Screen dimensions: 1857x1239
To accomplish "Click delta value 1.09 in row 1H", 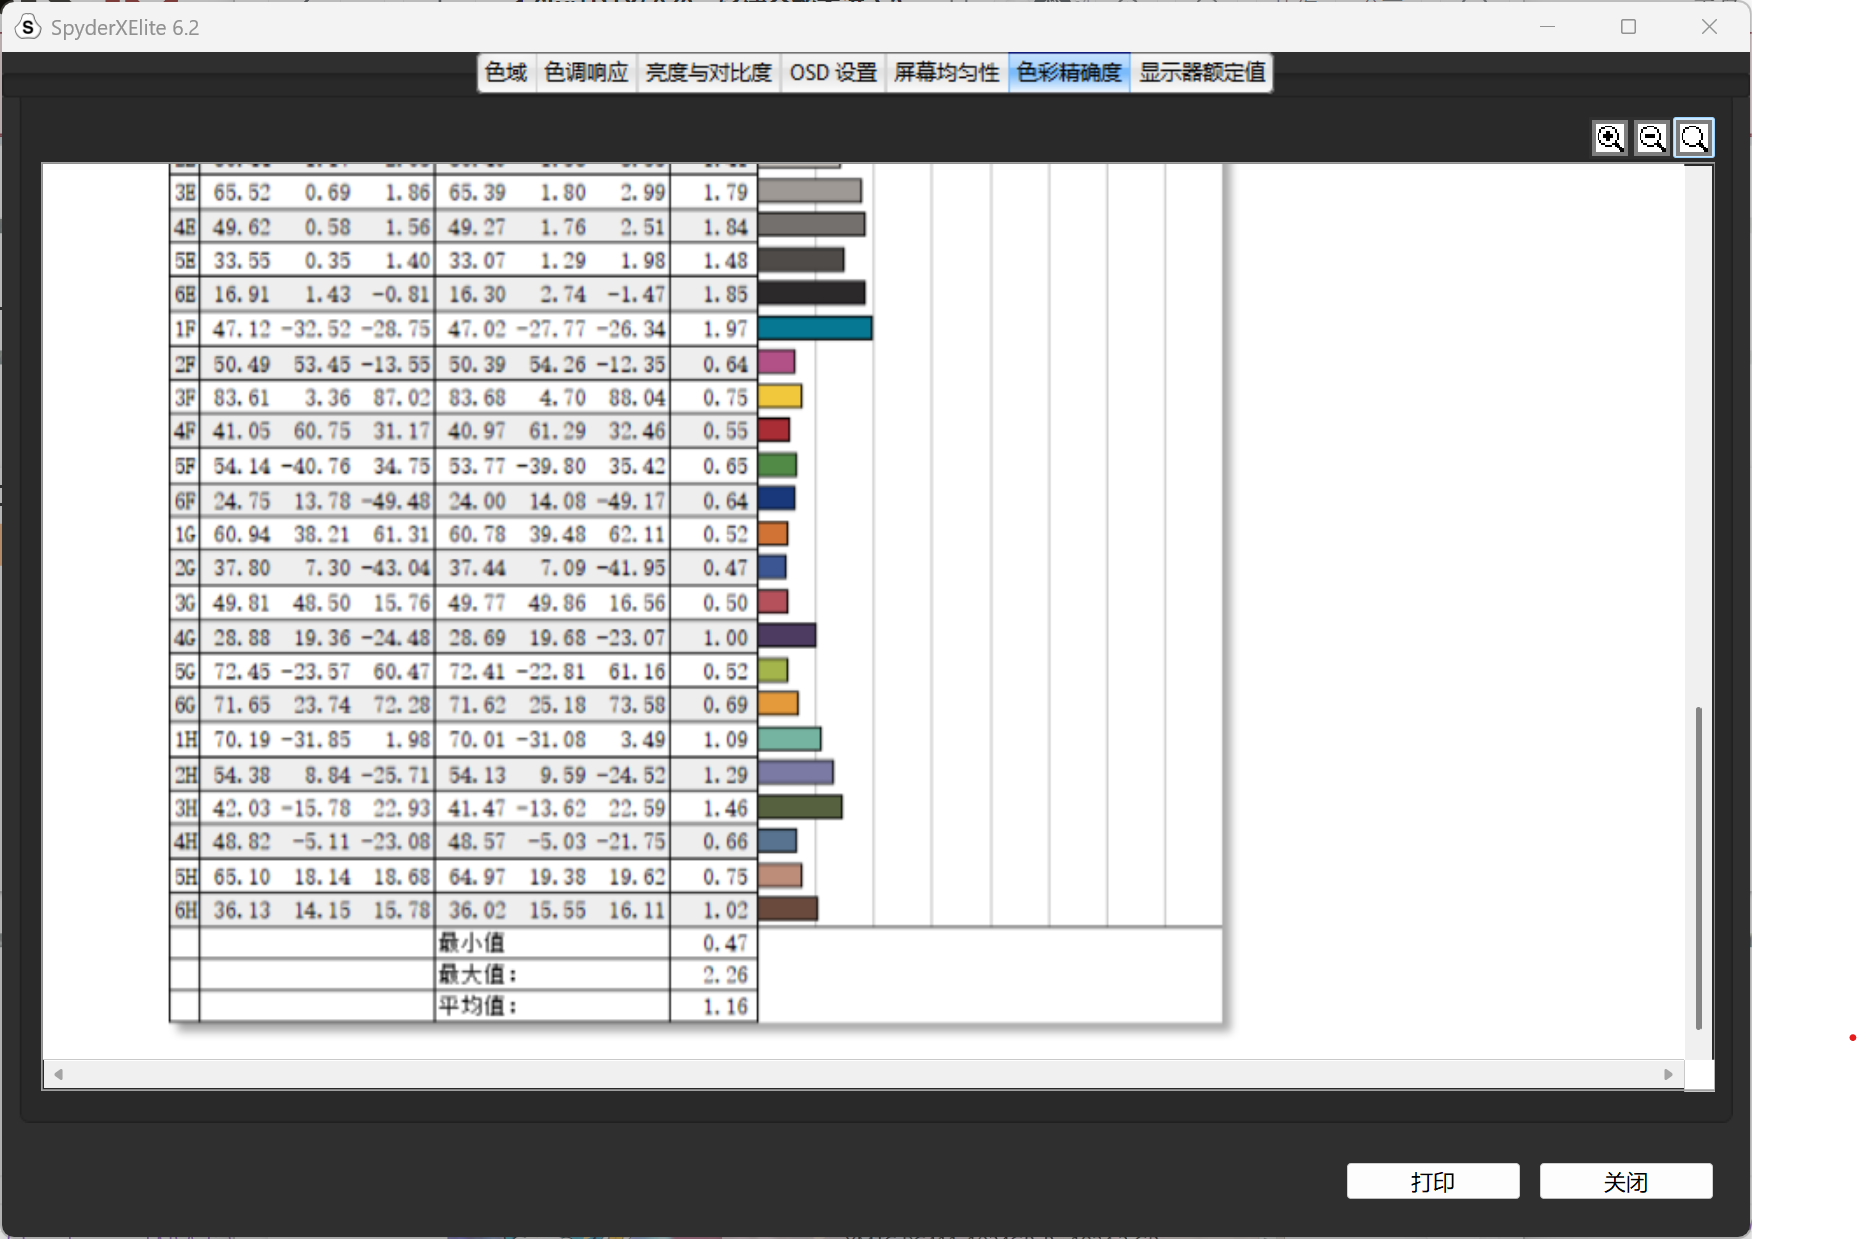I will [725, 740].
